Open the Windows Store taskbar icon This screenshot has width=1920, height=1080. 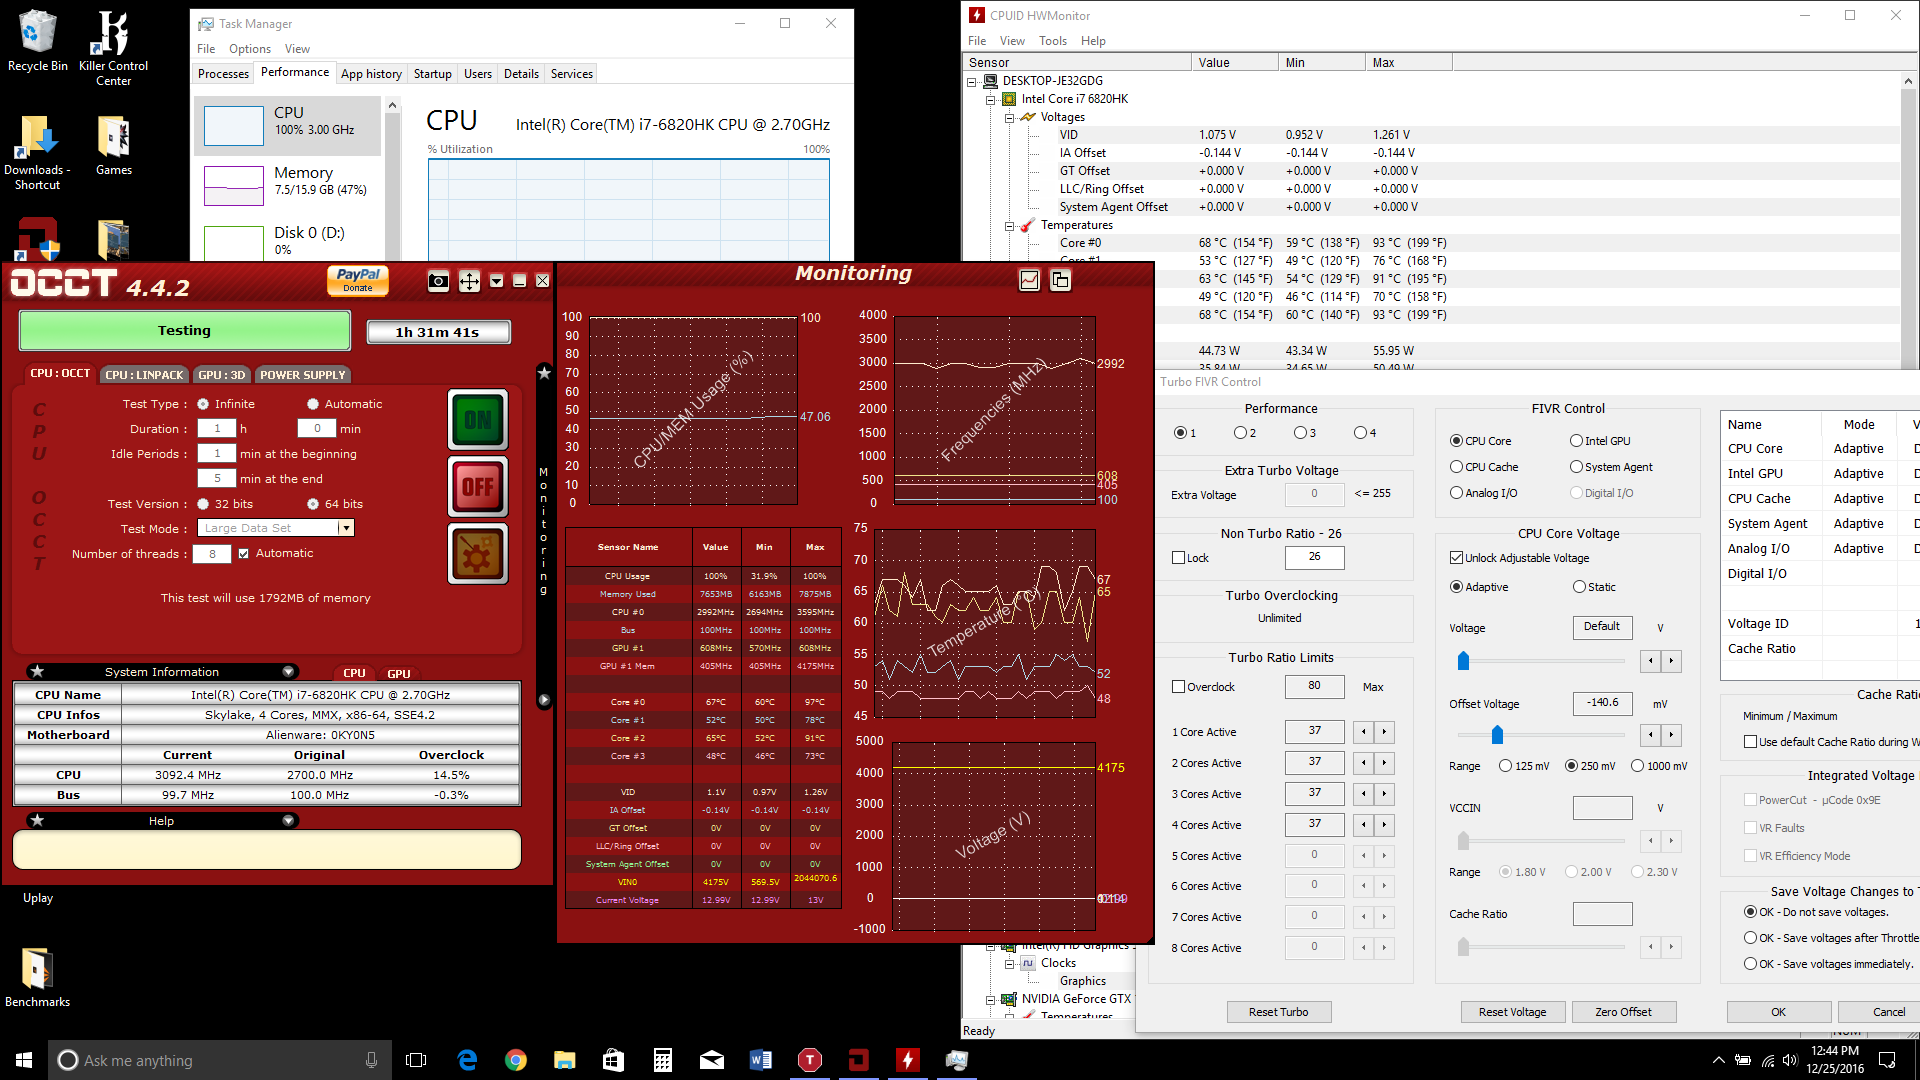pos(613,1060)
